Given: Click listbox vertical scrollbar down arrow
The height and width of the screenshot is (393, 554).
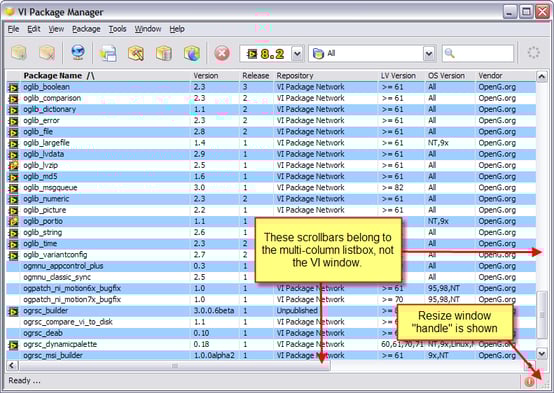Looking at the screenshot, I should (542, 353).
